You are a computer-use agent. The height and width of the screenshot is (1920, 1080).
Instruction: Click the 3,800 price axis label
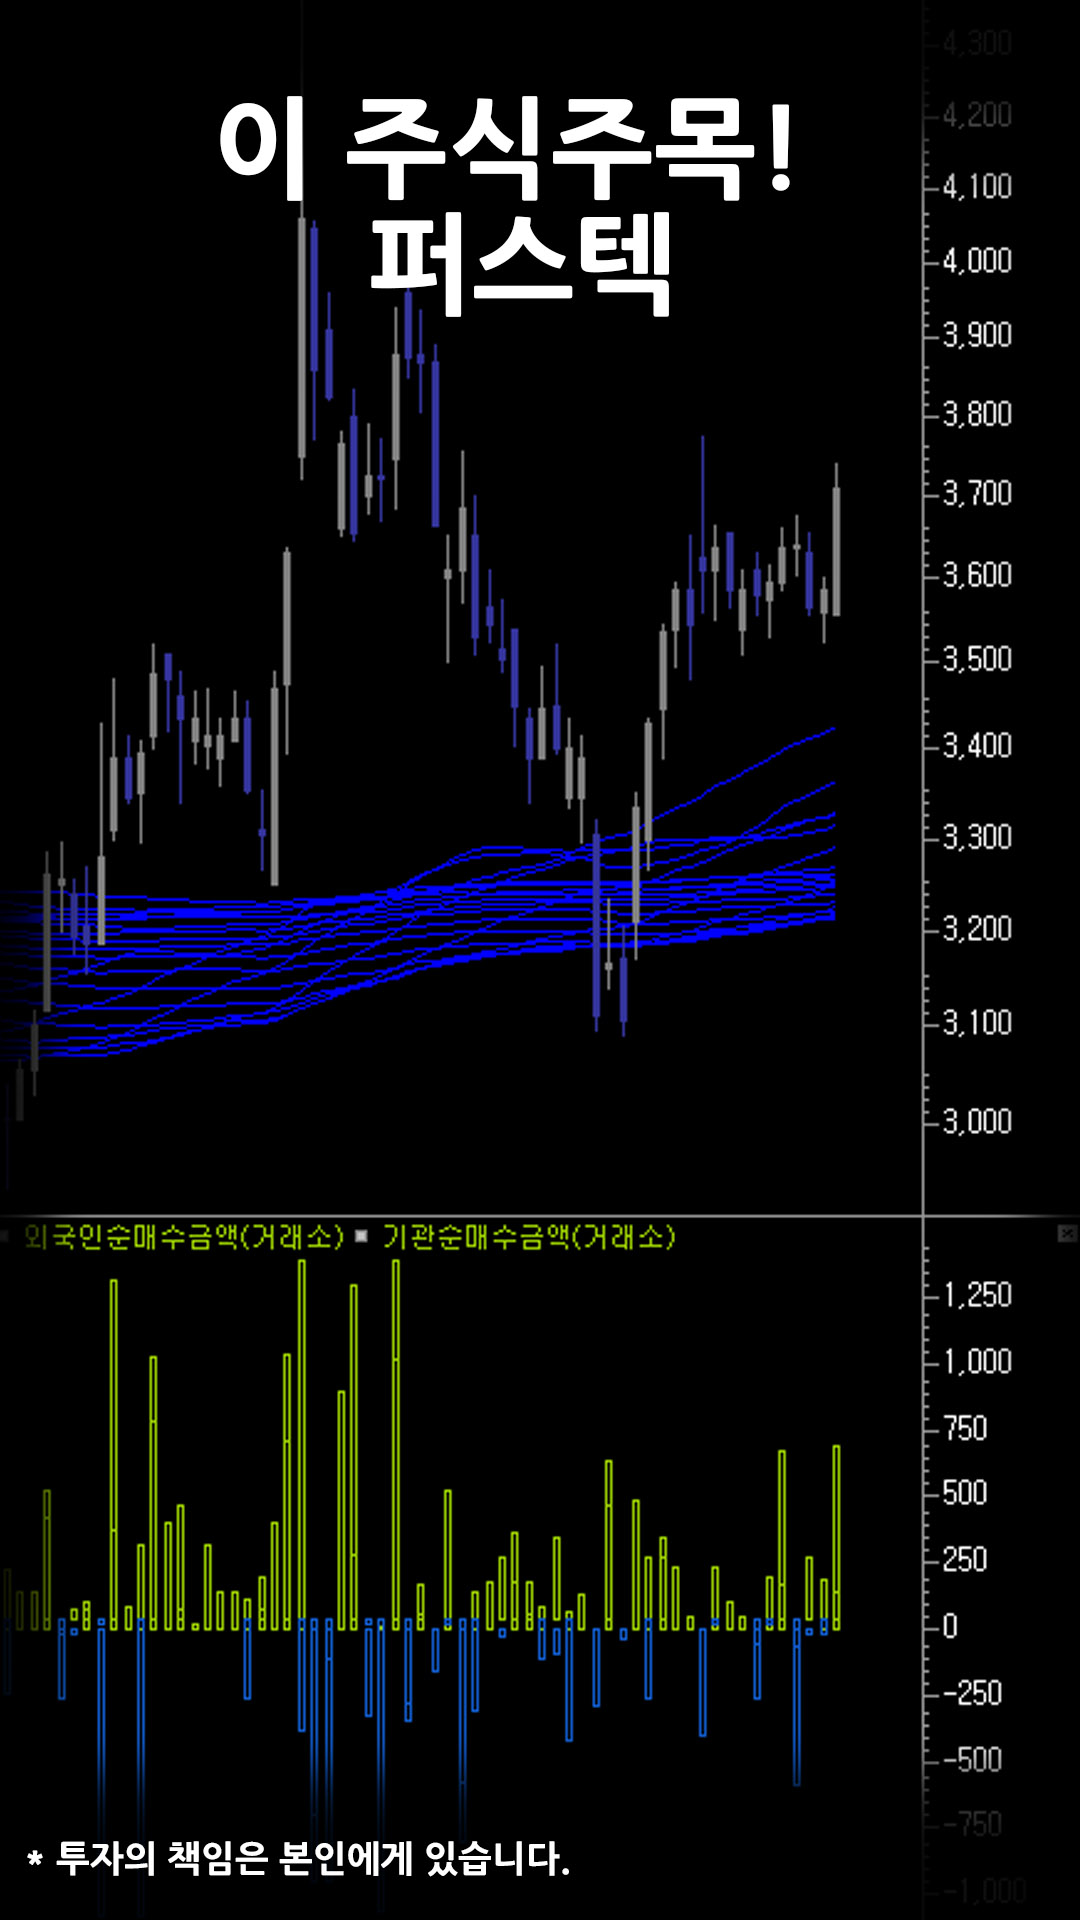pos(977,414)
